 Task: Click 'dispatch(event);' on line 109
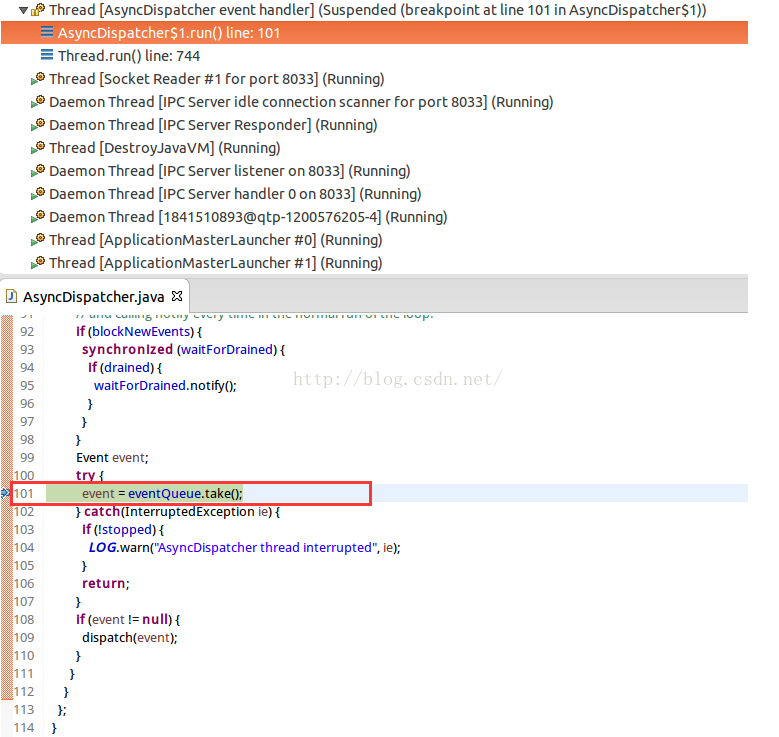tap(130, 638)
